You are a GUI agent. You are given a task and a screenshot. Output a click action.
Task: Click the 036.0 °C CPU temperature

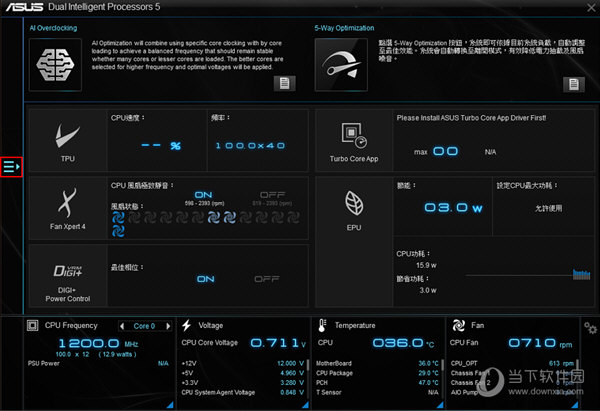click(x=404, y=343)
